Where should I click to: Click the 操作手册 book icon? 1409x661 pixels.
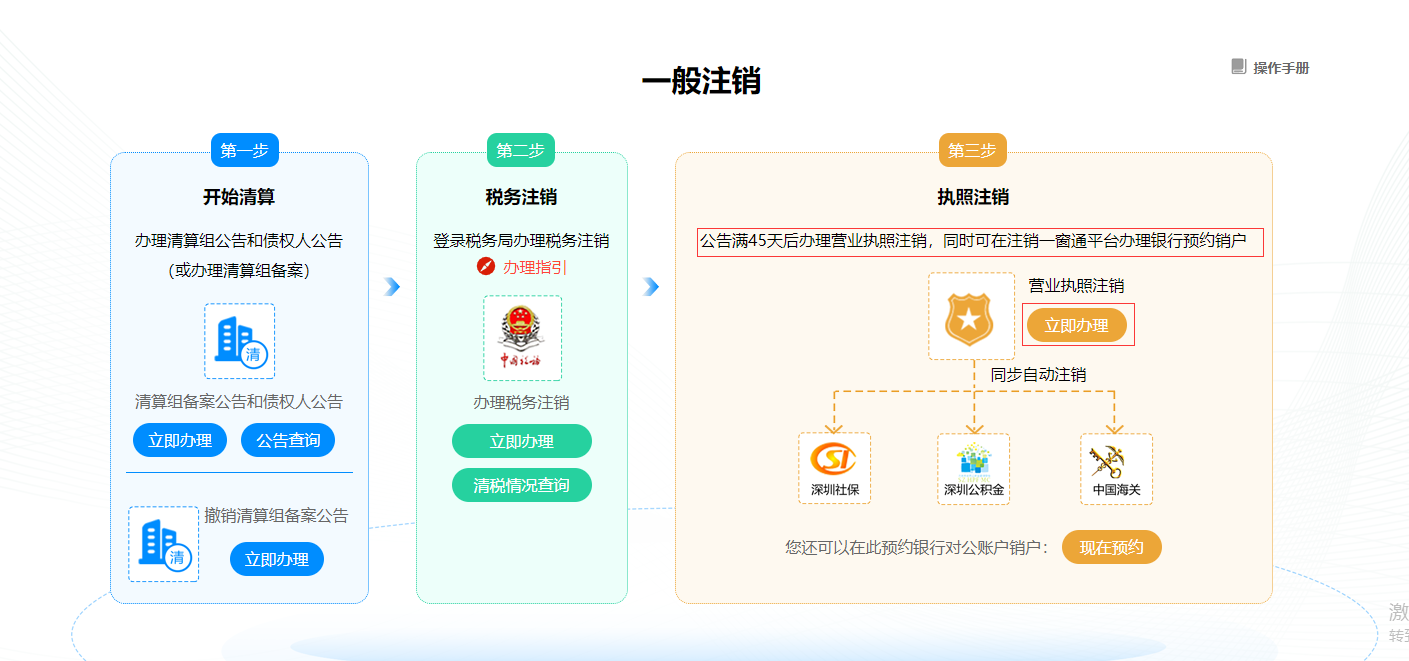(x=1238, y=67)
